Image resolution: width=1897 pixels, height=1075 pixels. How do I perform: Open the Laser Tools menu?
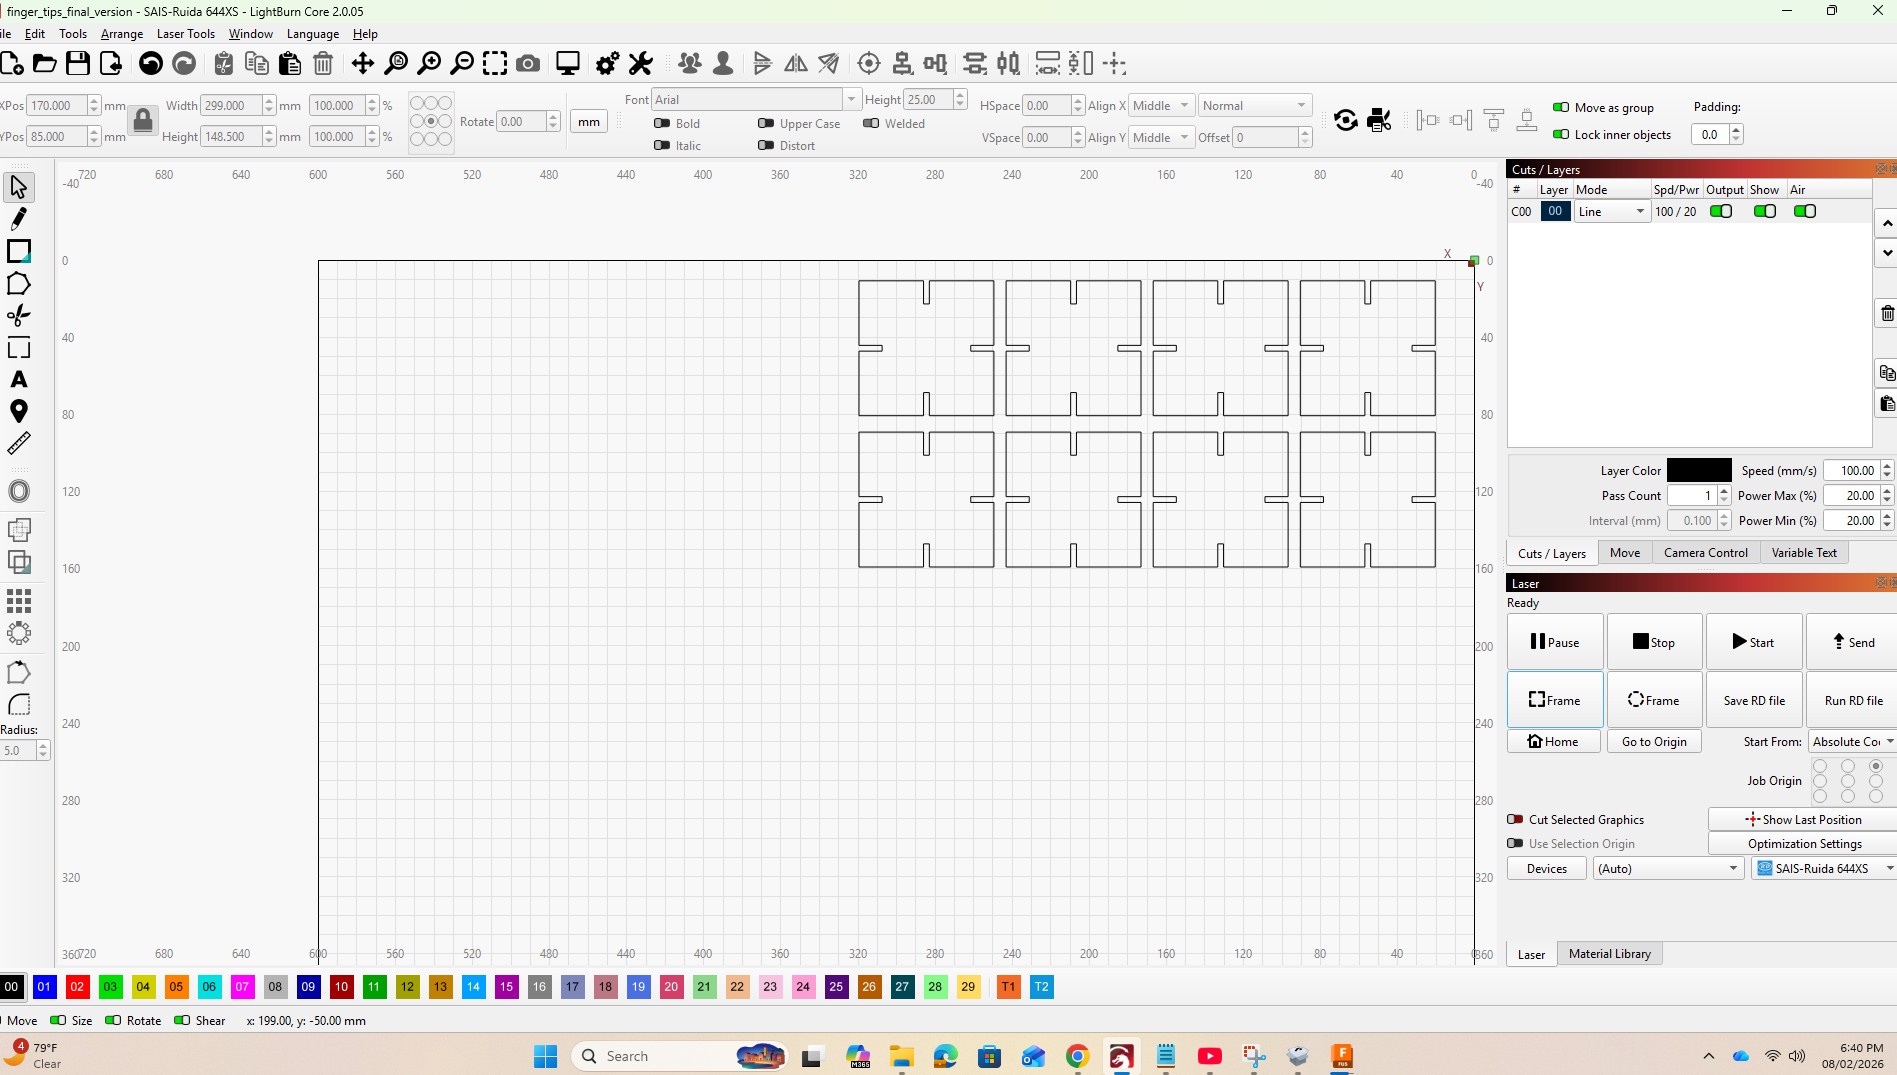(x=186, y=33)
